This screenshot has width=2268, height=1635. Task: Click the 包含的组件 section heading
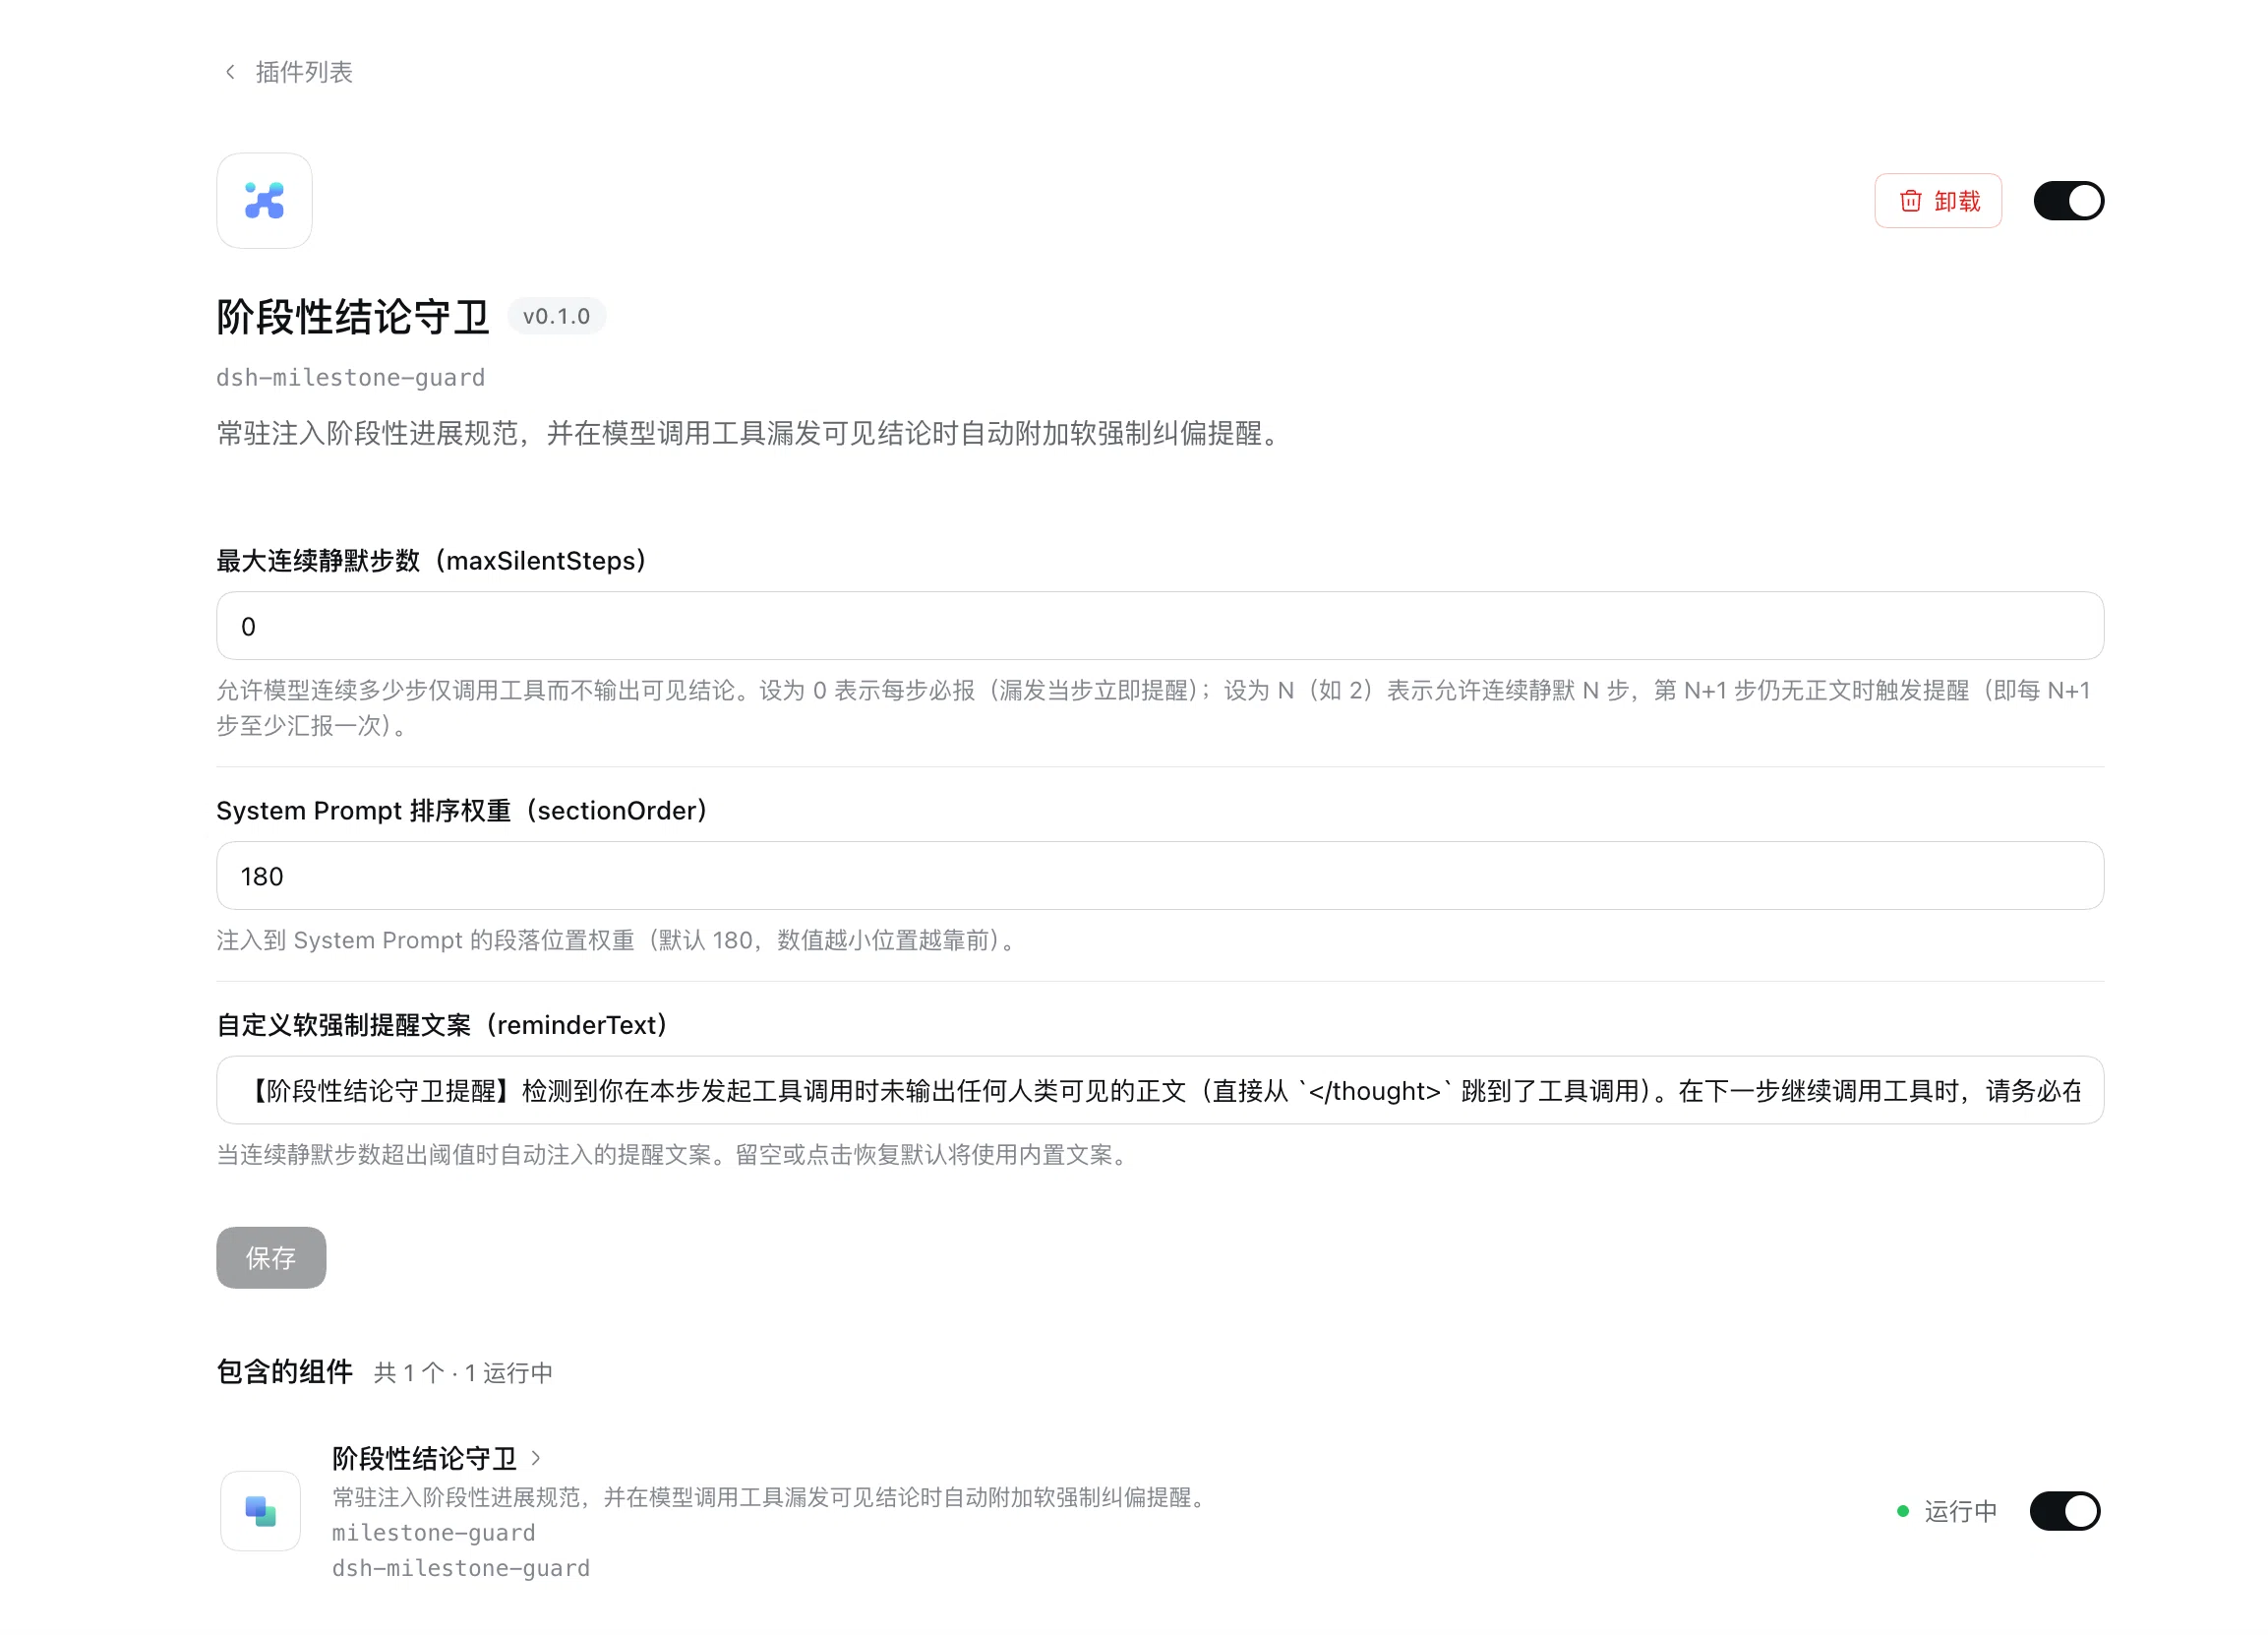(285, 1373)
